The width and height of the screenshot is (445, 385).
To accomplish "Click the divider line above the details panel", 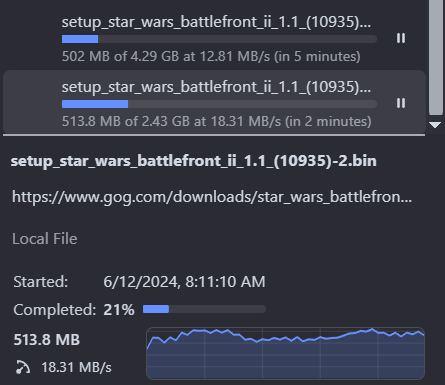I will coord(214,135).
